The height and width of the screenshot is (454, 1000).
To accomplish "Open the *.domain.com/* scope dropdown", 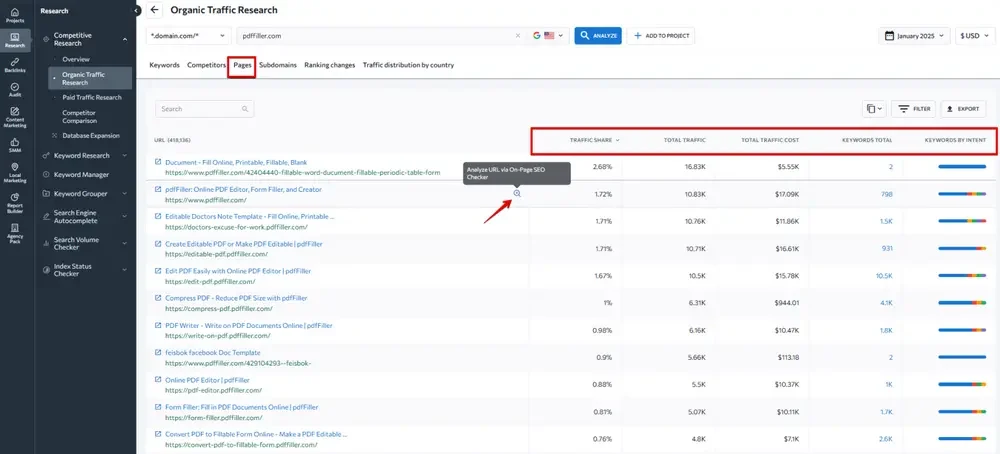I will point(189,36).
